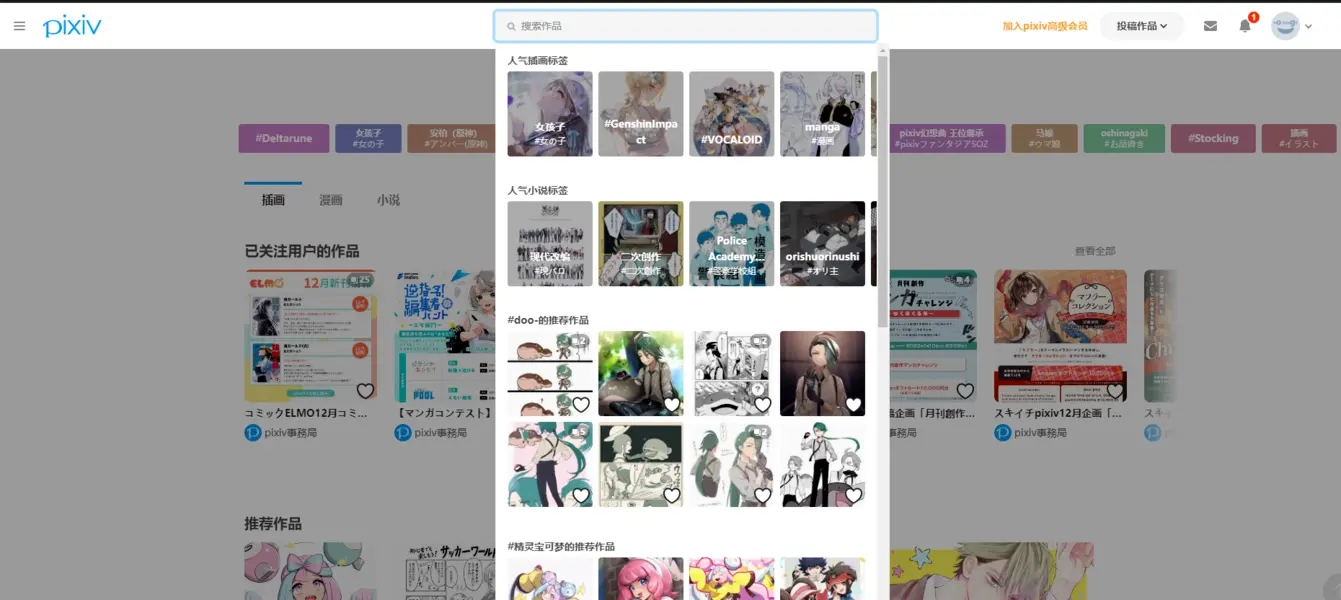Like the first #doo- recommended artwork
Image resolution: width=1341 pixels, height=600 pixels.
pyautogui.click(x=580, y=404)
